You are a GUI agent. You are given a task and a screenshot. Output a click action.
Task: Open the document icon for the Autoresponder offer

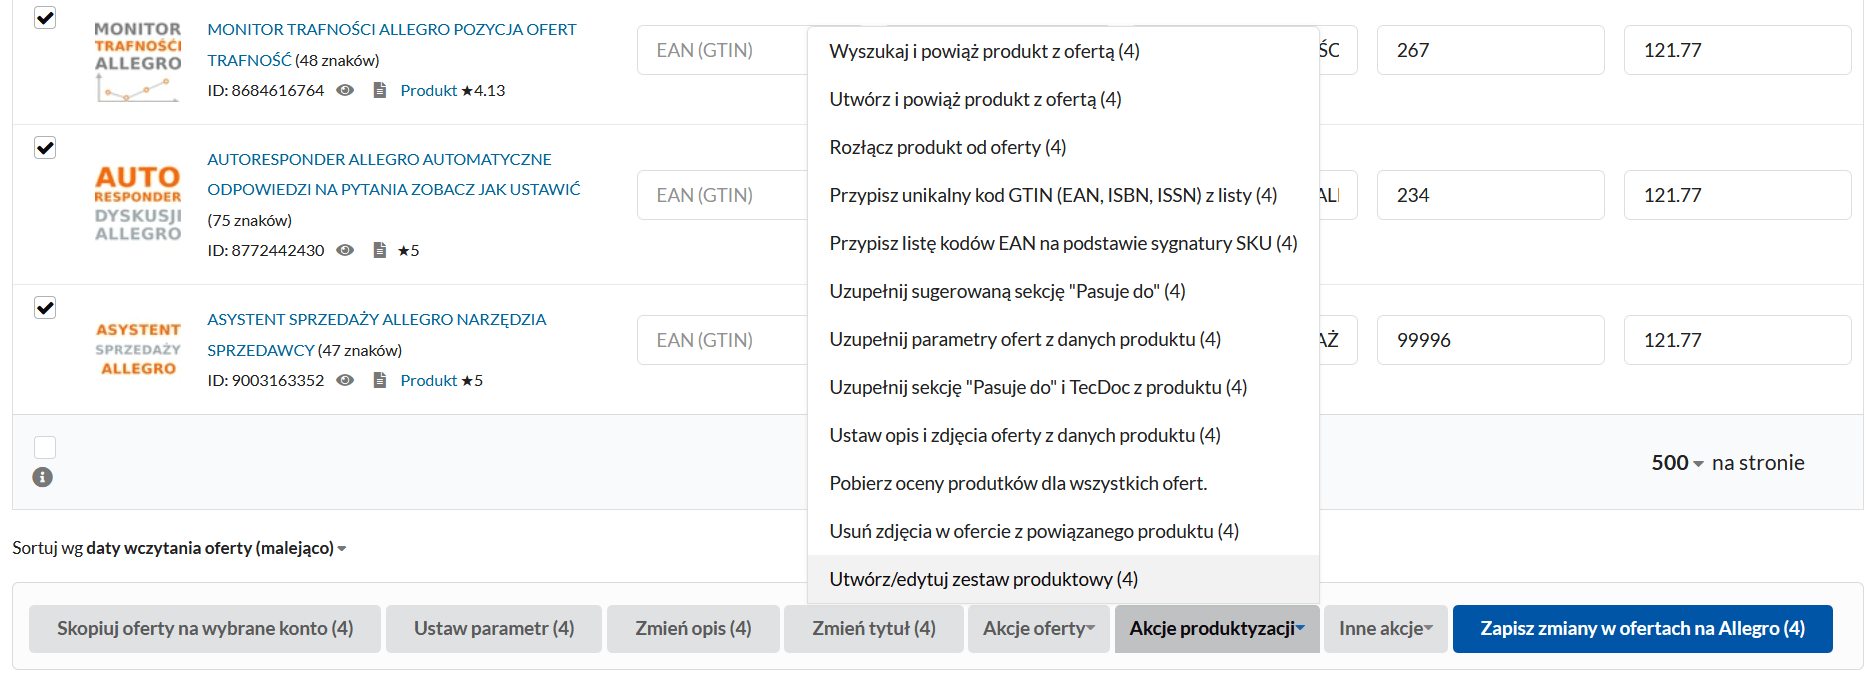[x=379, y=250]
